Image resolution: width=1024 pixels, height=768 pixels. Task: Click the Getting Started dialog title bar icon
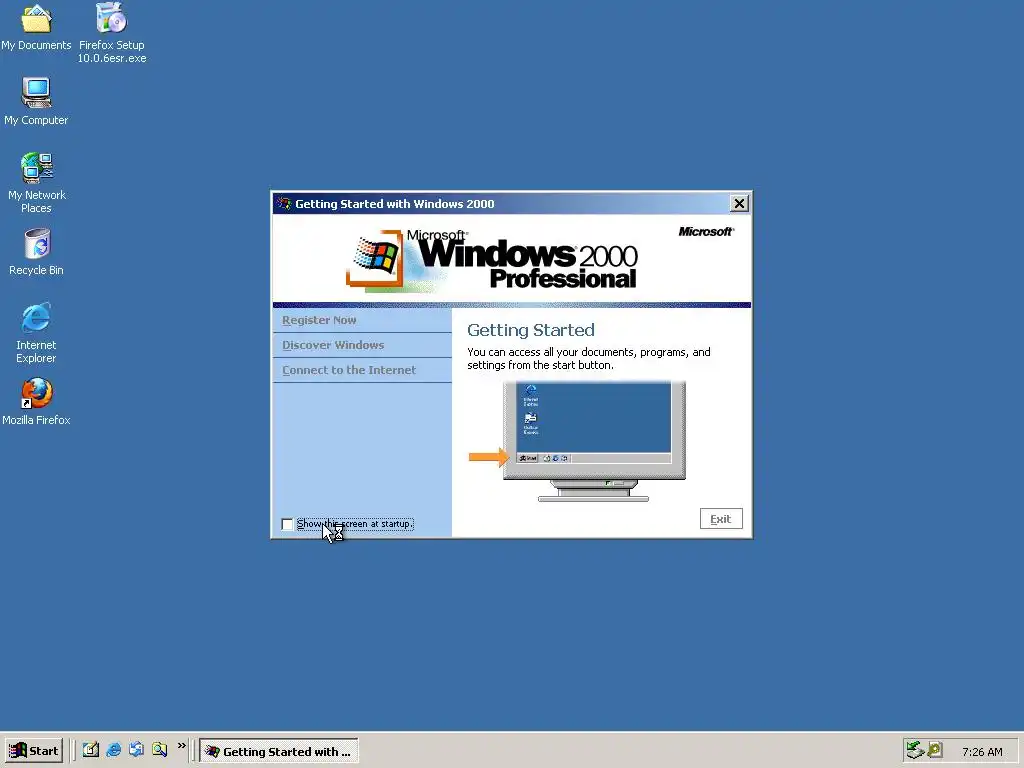click(283, 204)
